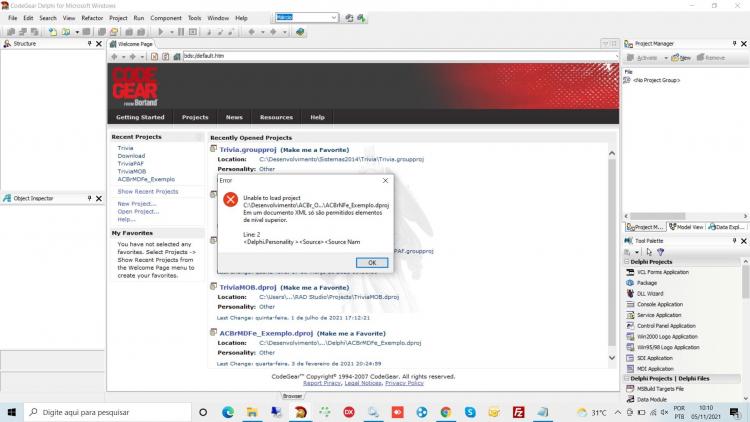The height and width of the screenshot is (422, 750).
Task: Expand the Activate dropdown arrow
Action: pyautogui.click(x=666, y=58)
